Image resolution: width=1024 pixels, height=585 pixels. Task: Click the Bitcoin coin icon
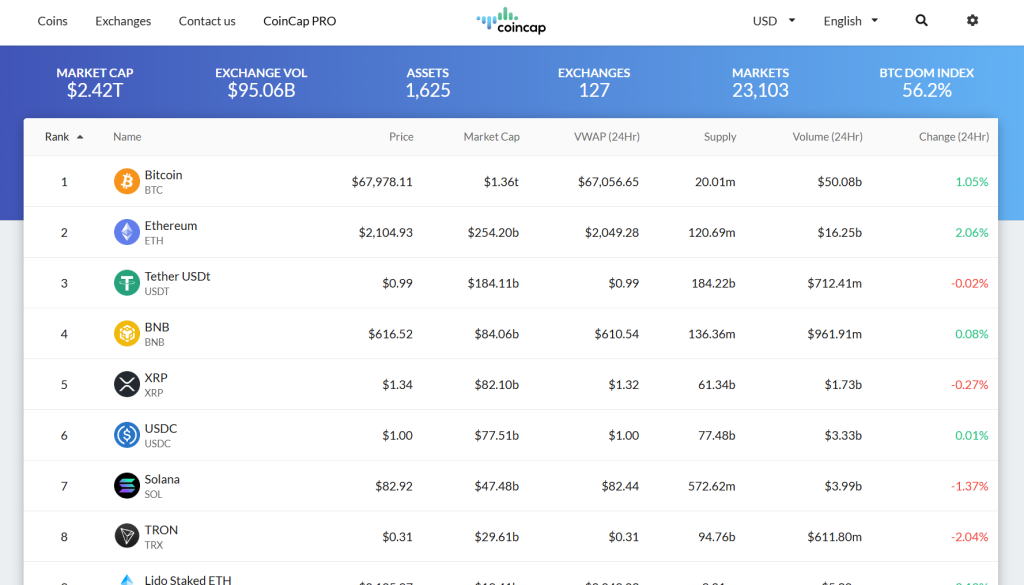click(126, 182)
